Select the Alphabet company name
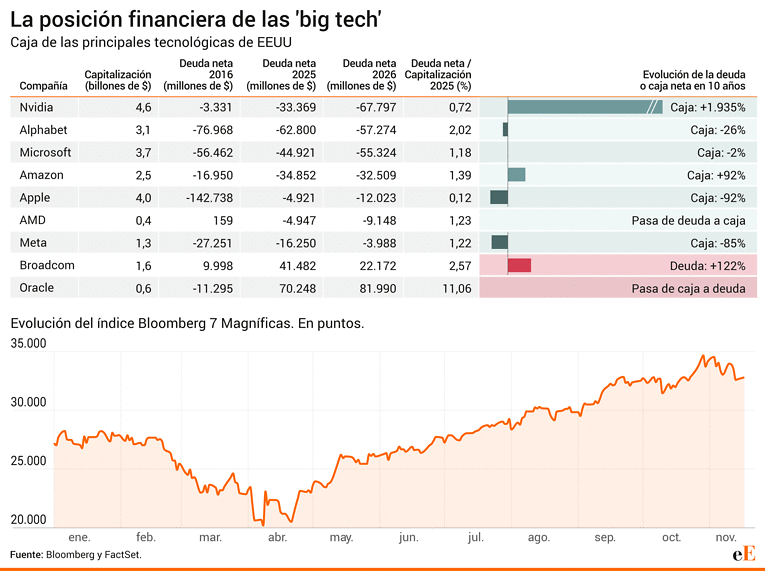The height and width of the screenshot is (571, 770). pos(44,130)
